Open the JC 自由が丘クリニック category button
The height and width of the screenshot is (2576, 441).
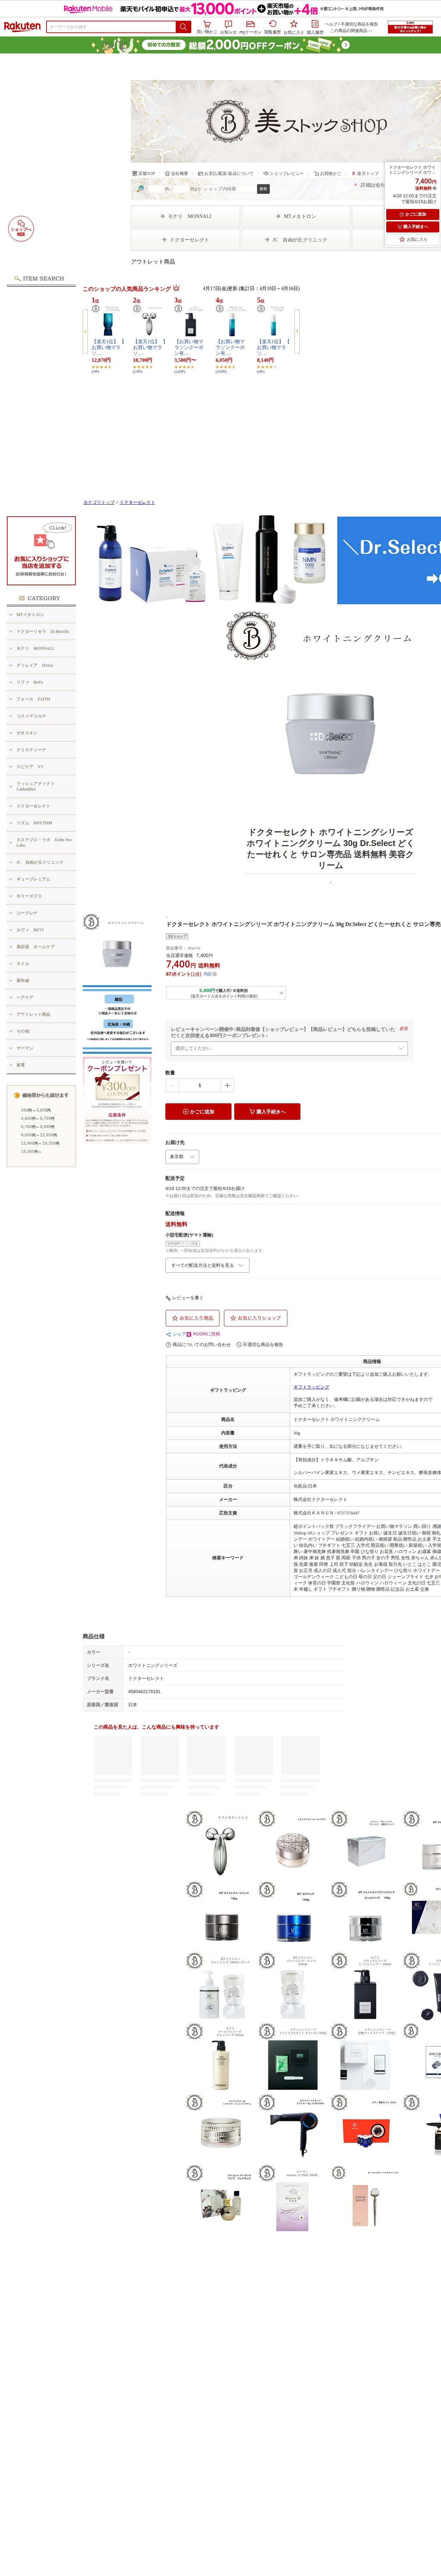coord(296,240)
